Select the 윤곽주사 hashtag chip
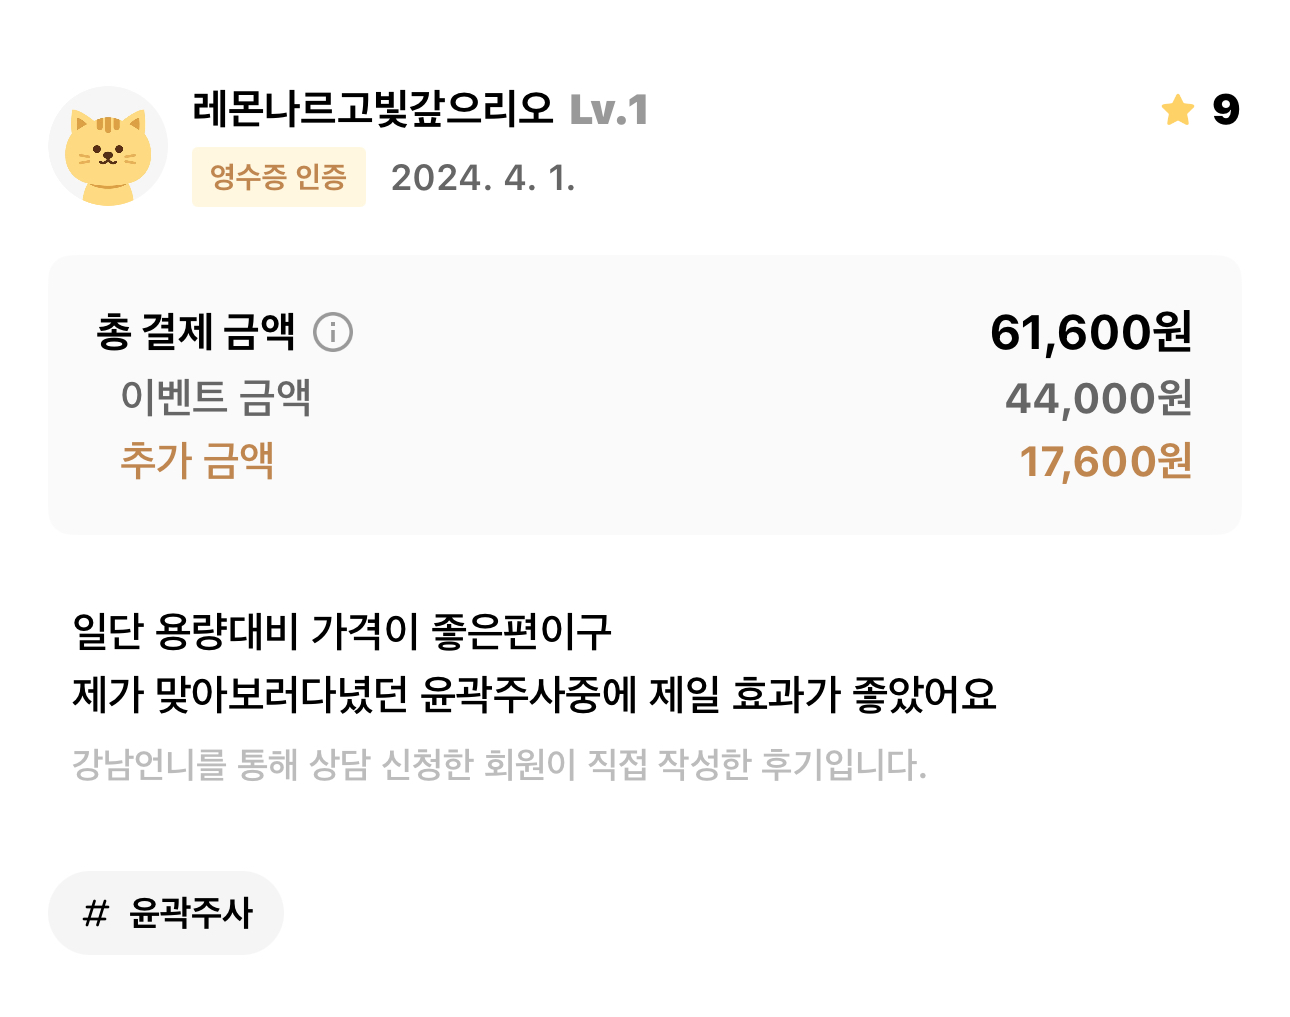 [166, 913]
